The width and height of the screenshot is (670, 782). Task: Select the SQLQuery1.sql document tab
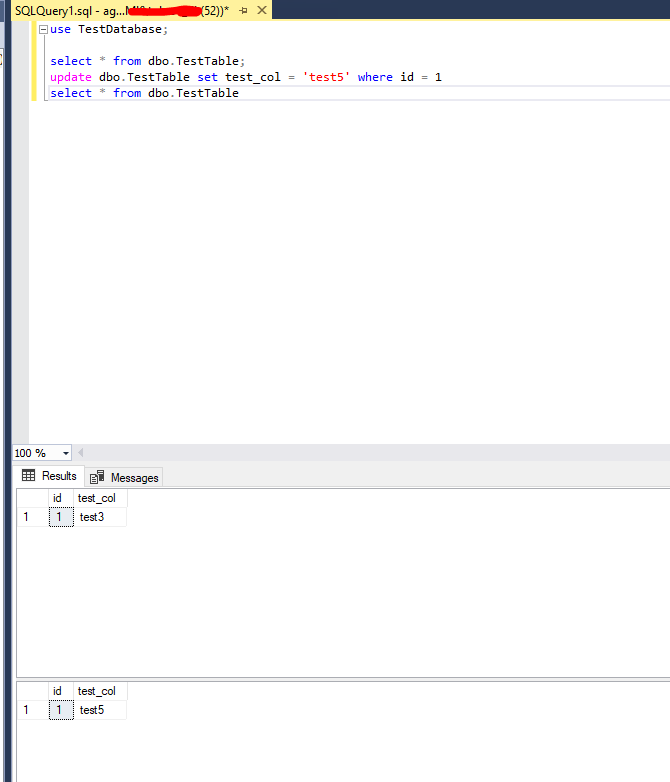pos(142,10)
